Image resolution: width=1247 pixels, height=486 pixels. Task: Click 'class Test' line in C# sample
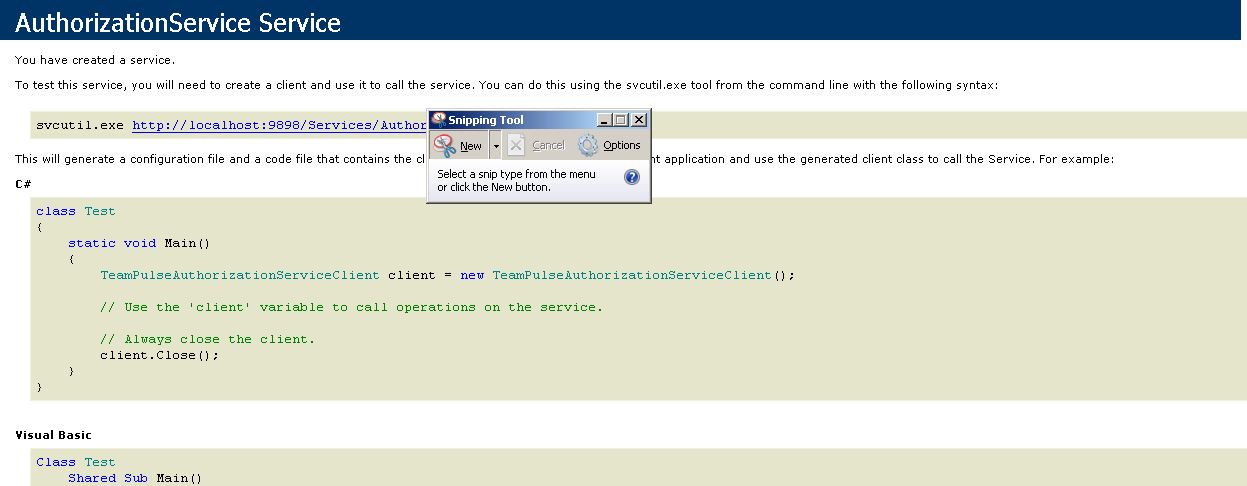[x=75, y=211]
